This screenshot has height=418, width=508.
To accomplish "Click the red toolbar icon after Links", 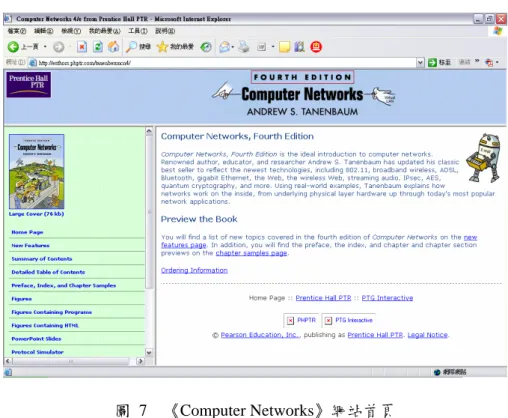I will tap(489, 62).
